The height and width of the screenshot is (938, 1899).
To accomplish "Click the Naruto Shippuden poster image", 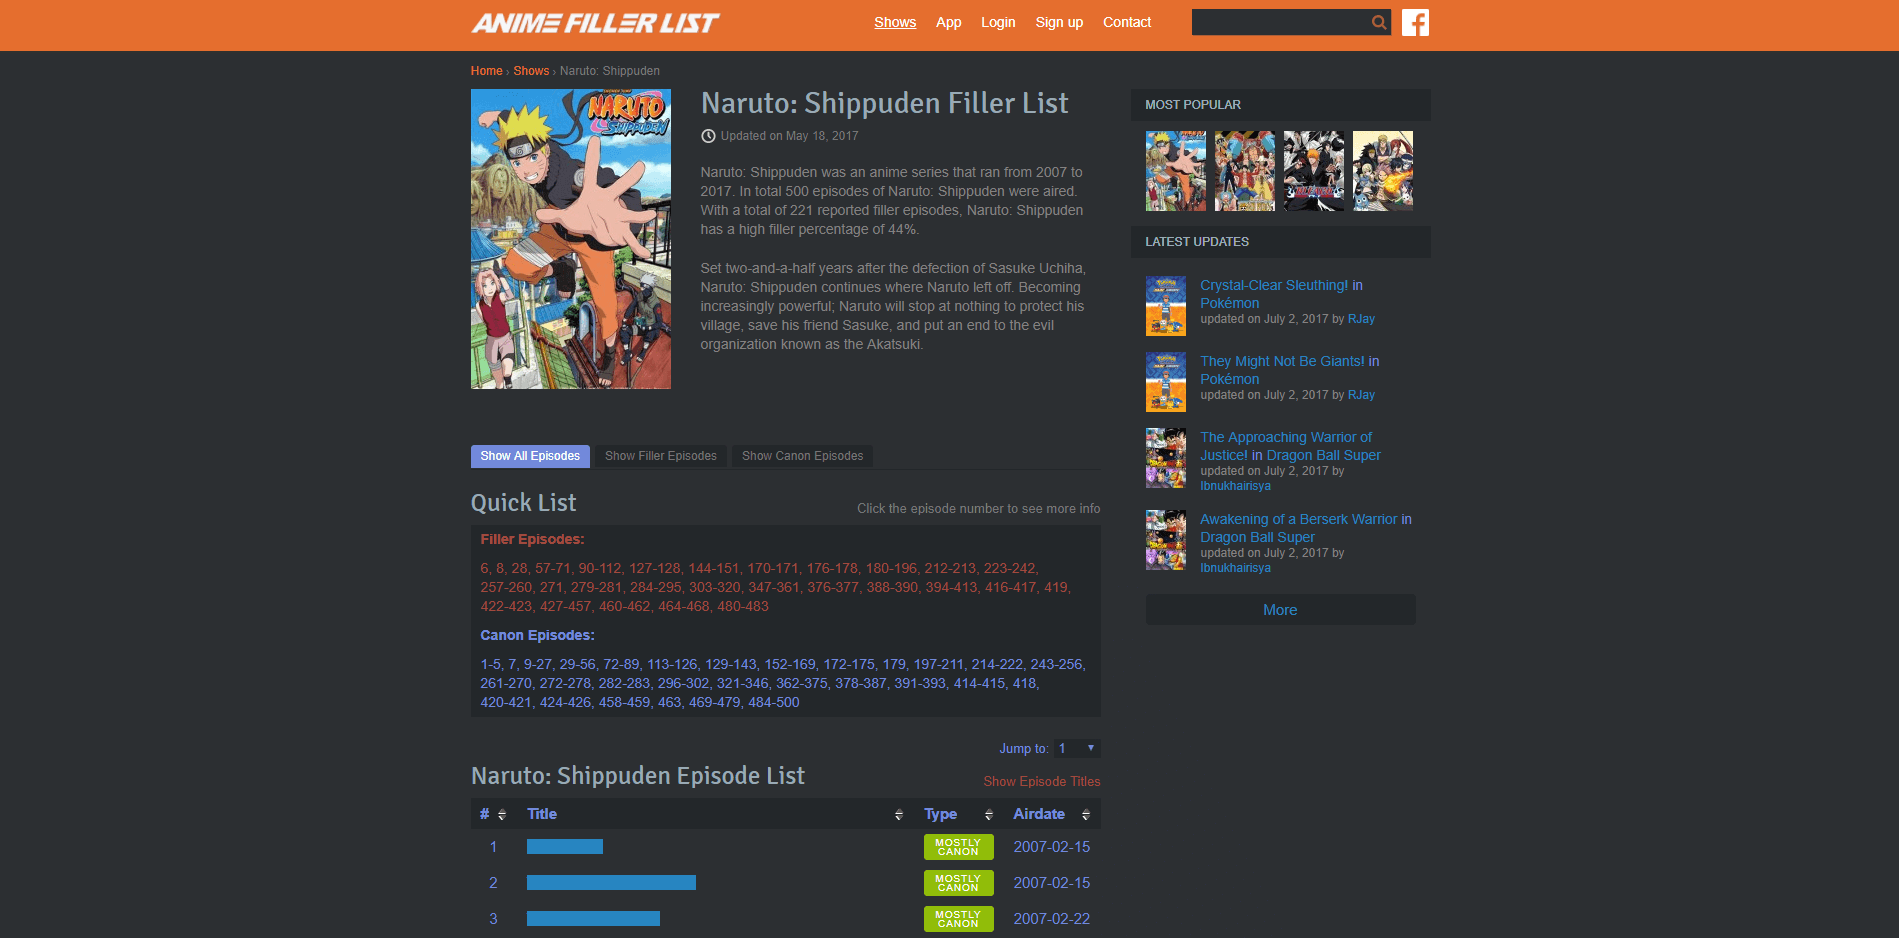I will 571,239.
